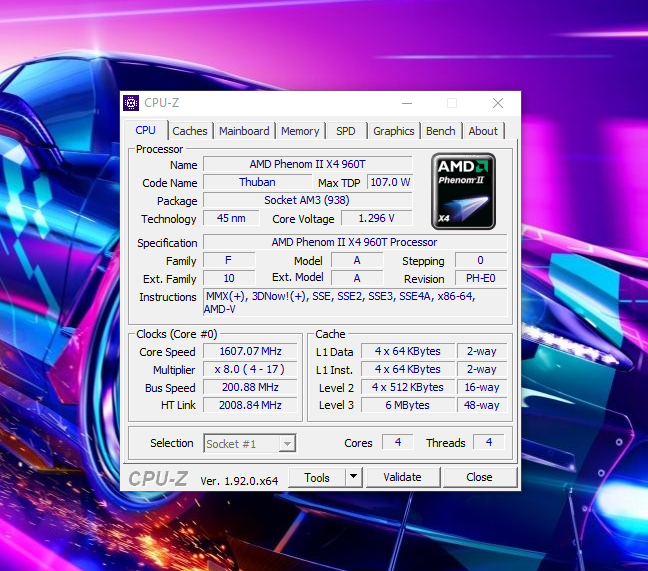This screenshot has width=648, height=571.
Task: View the About tab
Action: (483, 131)
